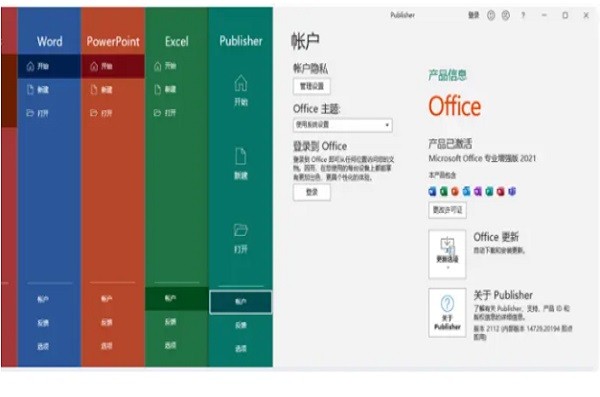Click 登录 in the title bar
The height and width of the screenshot is (397, 600).
coord(474,15)
